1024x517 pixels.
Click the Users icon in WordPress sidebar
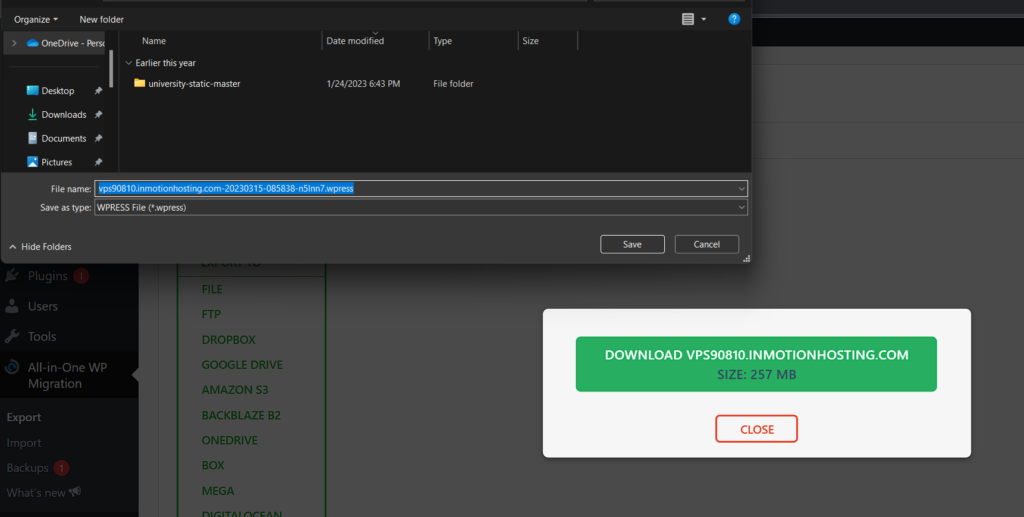click(x=12, y=306)
